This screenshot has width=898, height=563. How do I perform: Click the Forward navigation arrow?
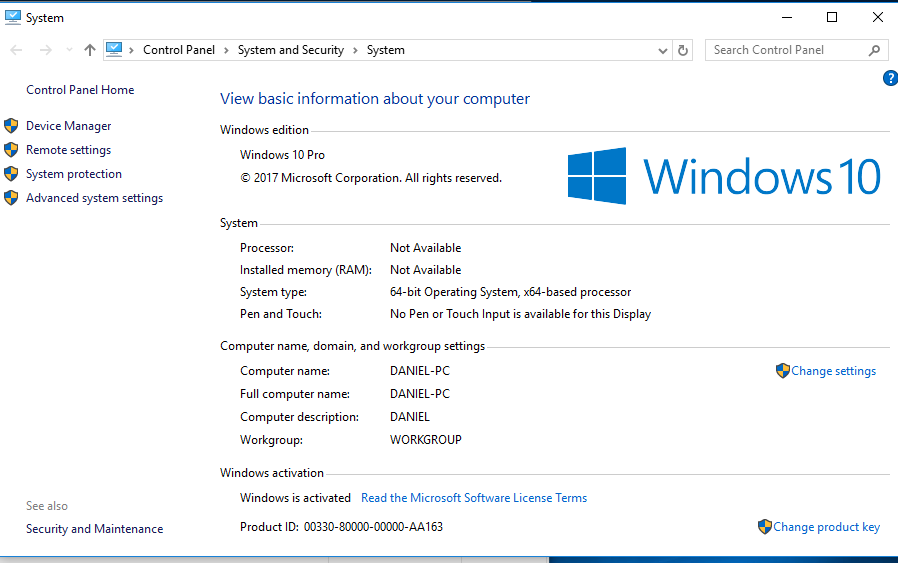[46, 50]
